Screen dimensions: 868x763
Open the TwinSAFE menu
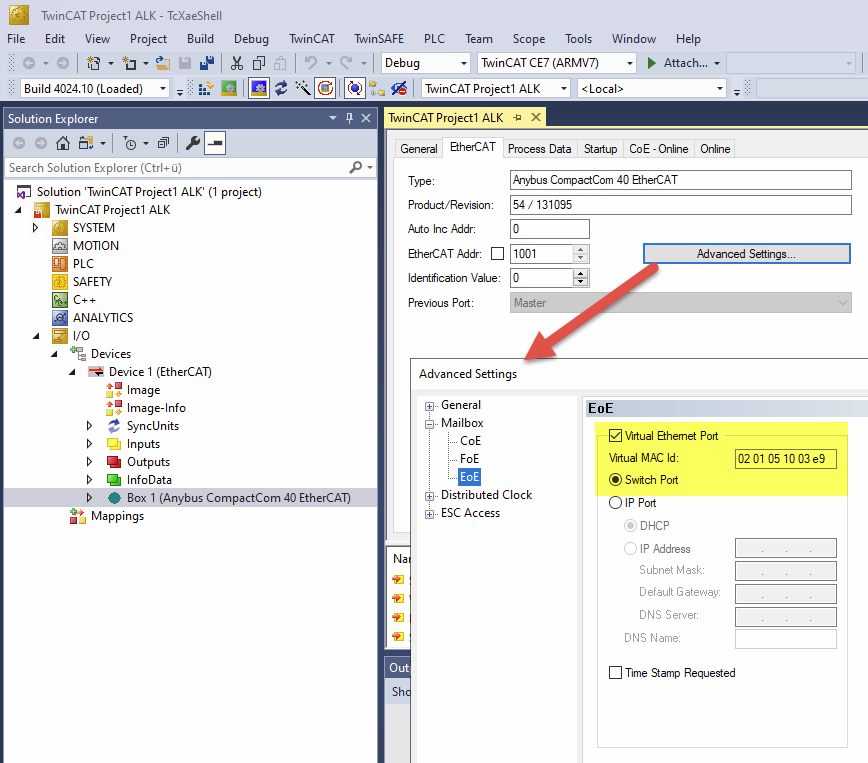[x=379, y=39]
